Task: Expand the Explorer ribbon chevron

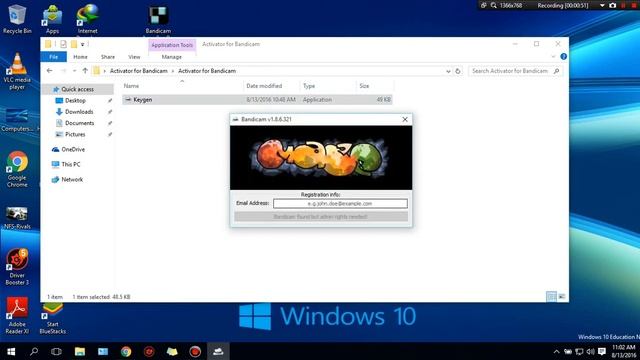Action: click(553, 57)
